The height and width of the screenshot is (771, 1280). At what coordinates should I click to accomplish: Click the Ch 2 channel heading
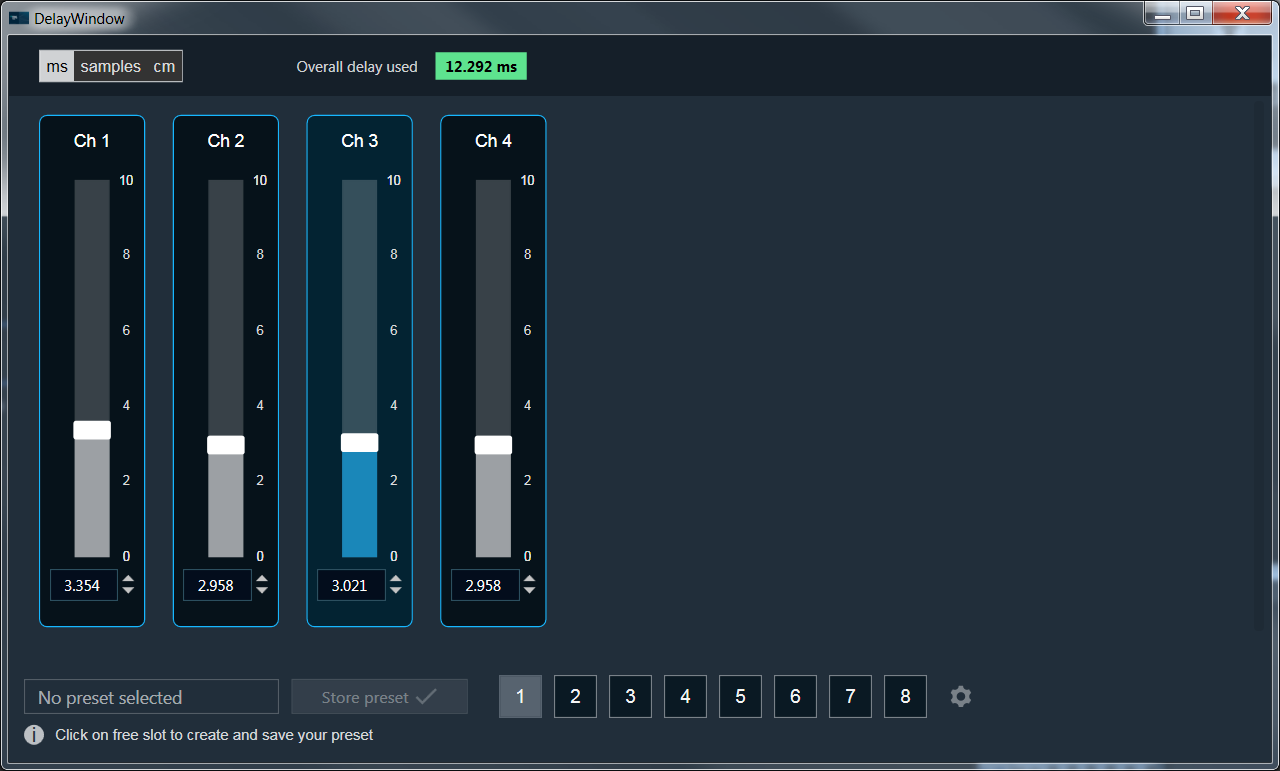click(226, 141)
